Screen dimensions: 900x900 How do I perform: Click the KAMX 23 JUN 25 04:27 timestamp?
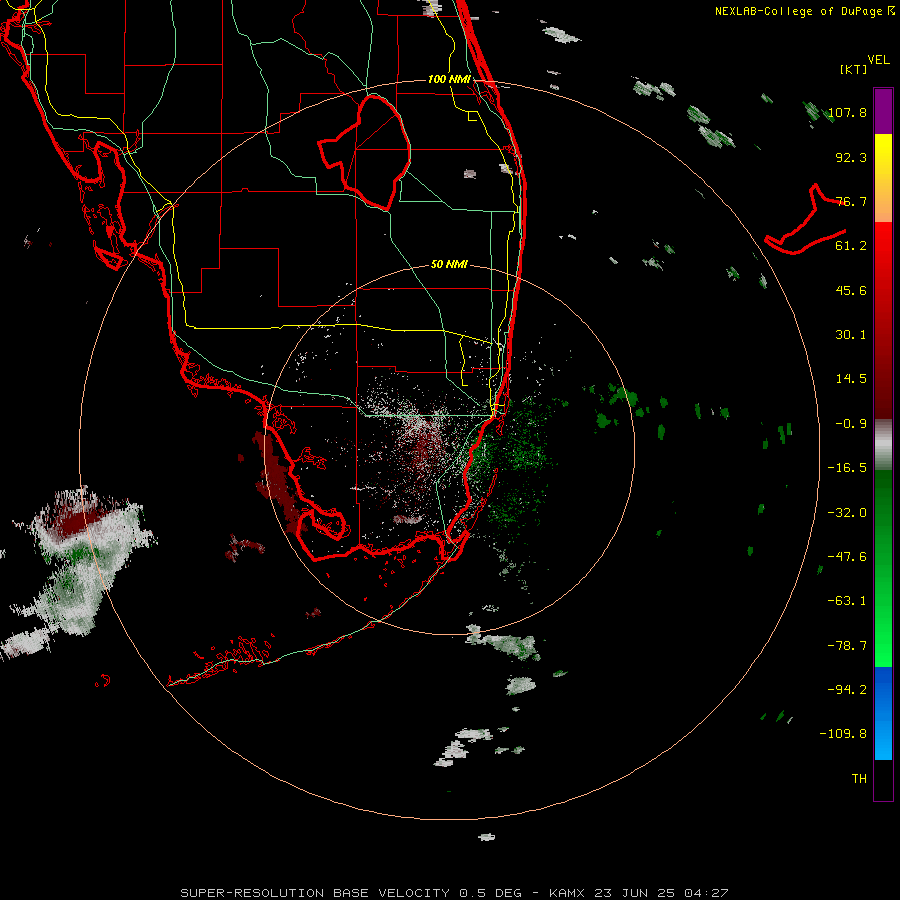coord(638,893)
